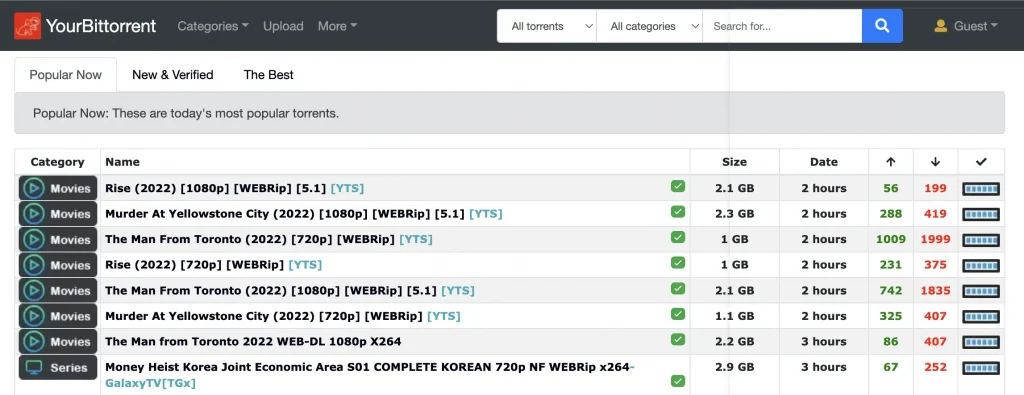This screenshot has height=395, width=1024.
Task: Click Movies badge for Man From Toronto 1080p 5.1
Action: coord(58,291)
